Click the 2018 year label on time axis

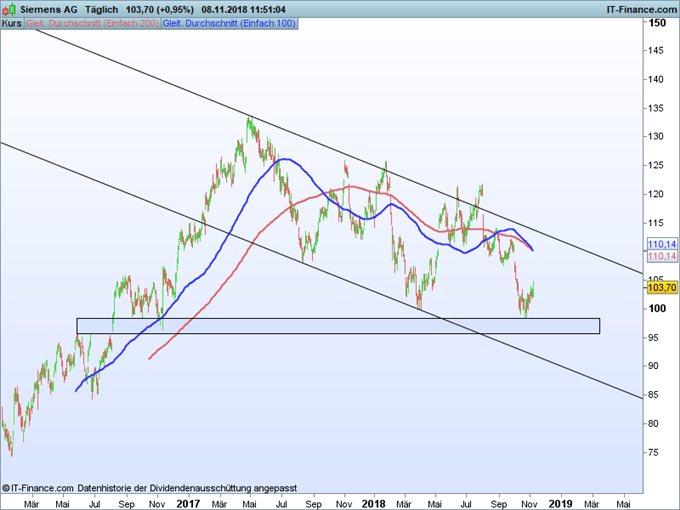373,504
